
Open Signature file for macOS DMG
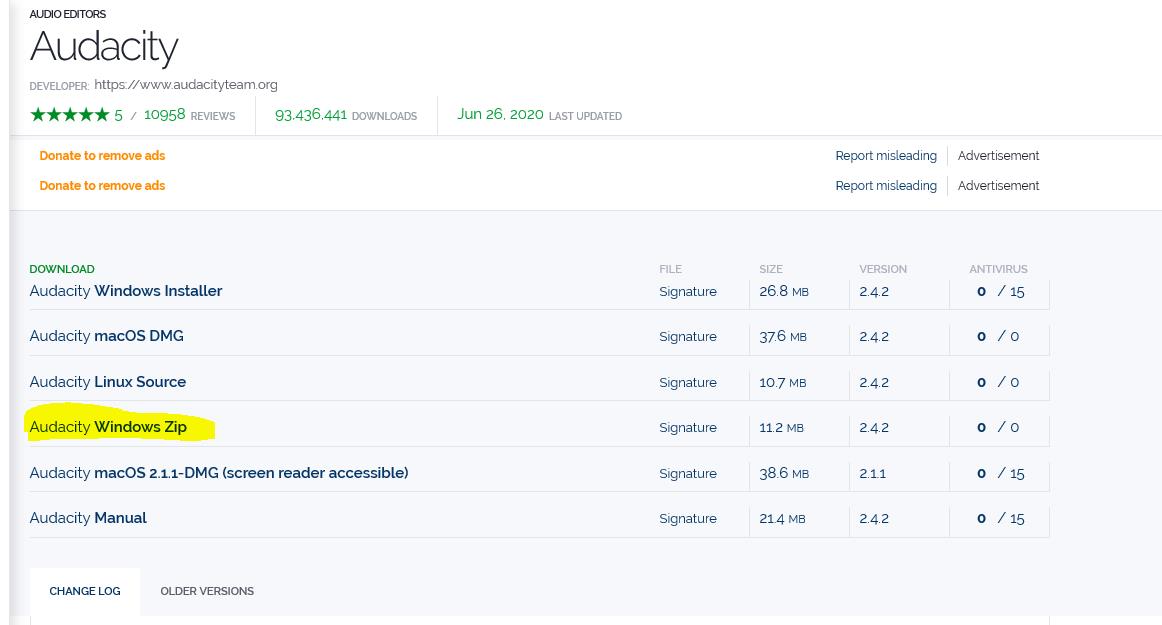[x=688, y=337]
